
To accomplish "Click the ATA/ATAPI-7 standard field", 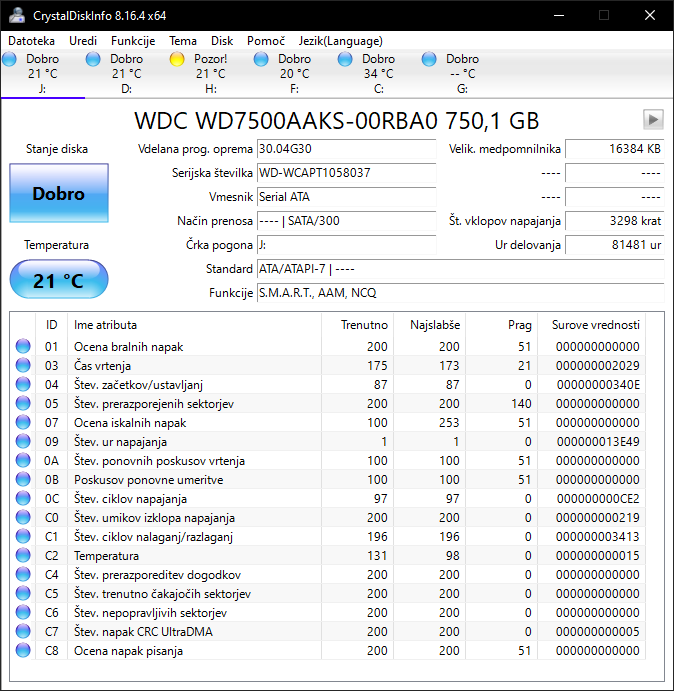I will click(x=460, y=269).
